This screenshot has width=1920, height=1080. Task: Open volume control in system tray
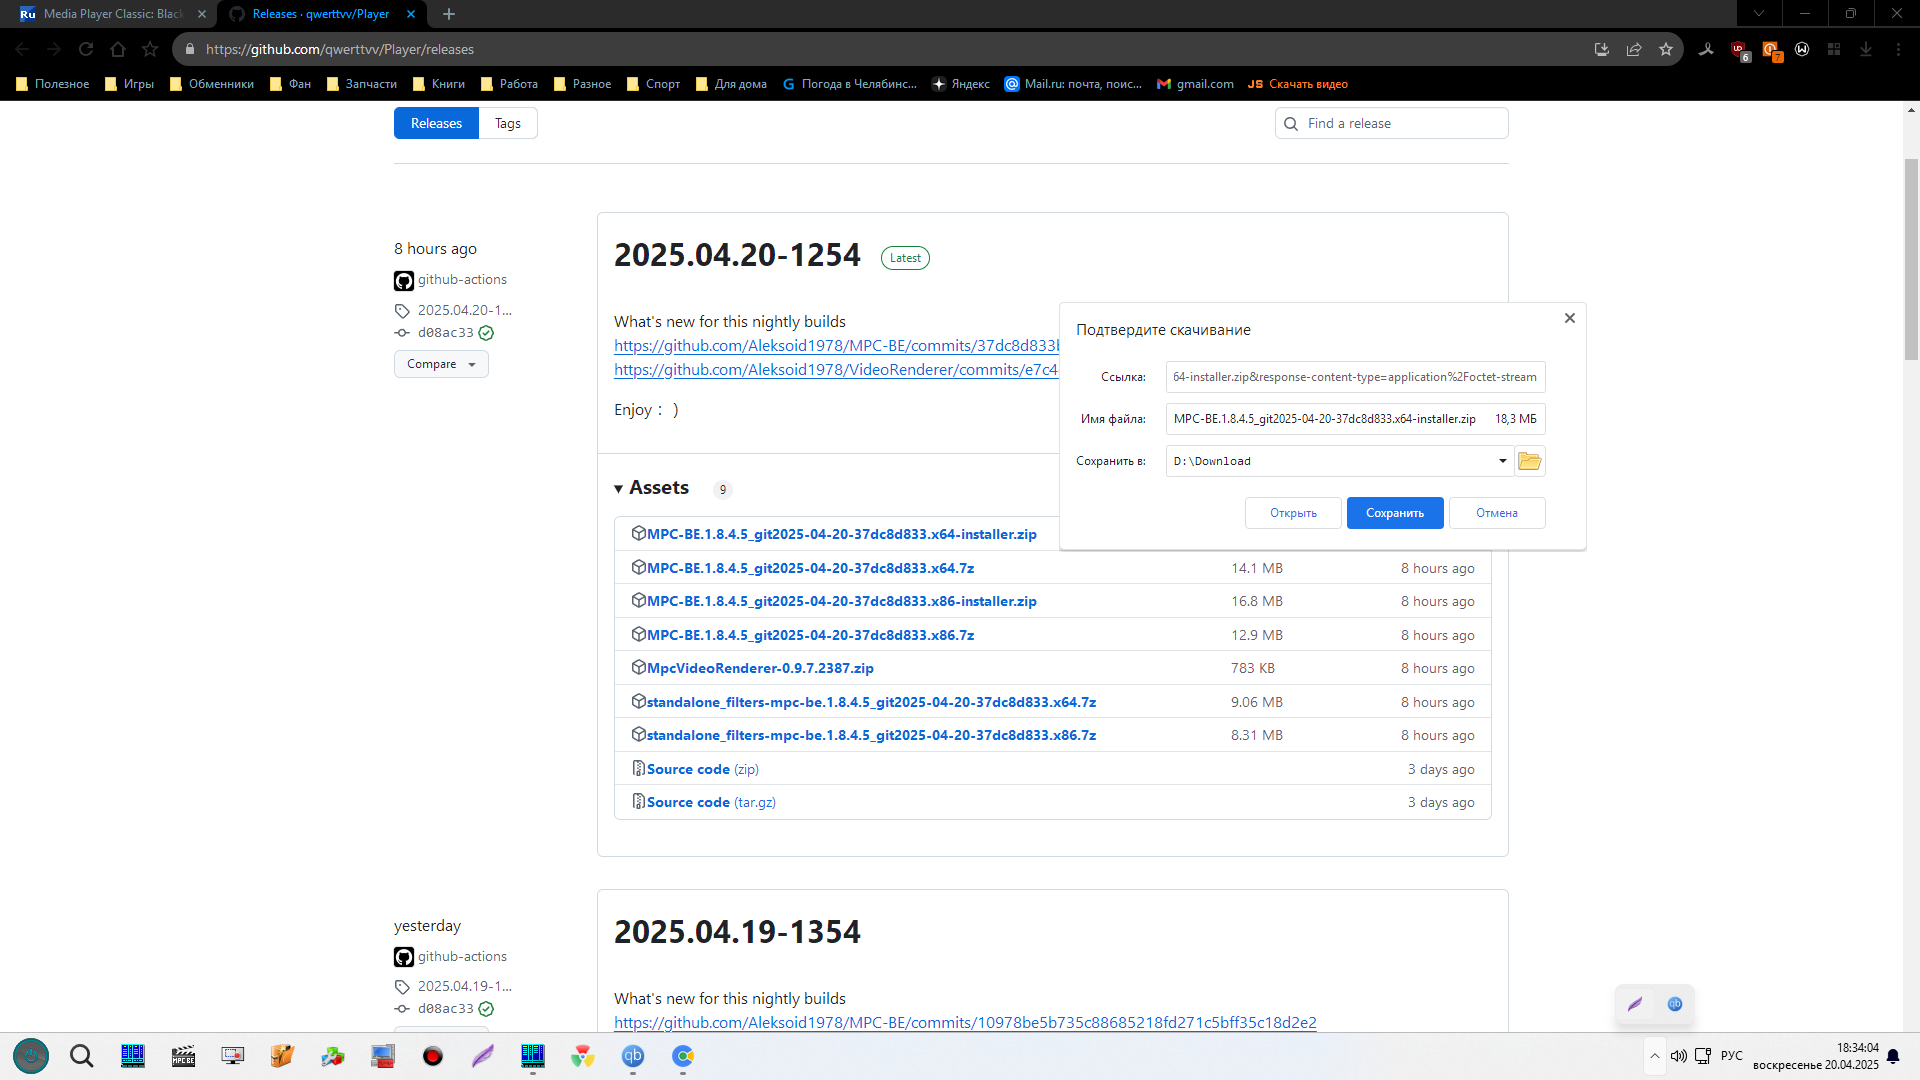click(1679, 1056)
